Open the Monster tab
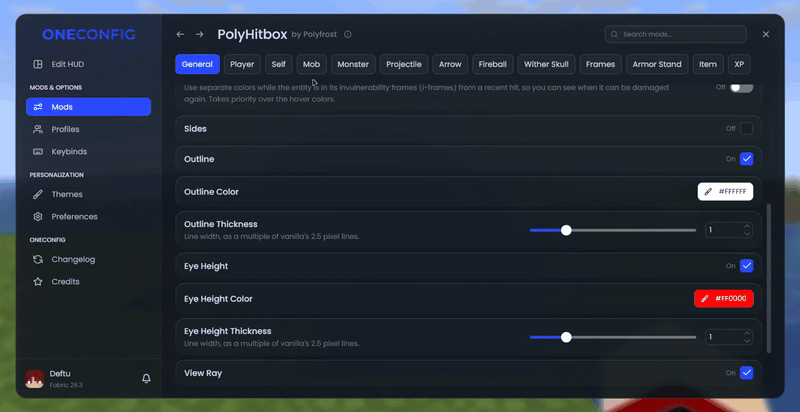800x412 pixels. 353,64
